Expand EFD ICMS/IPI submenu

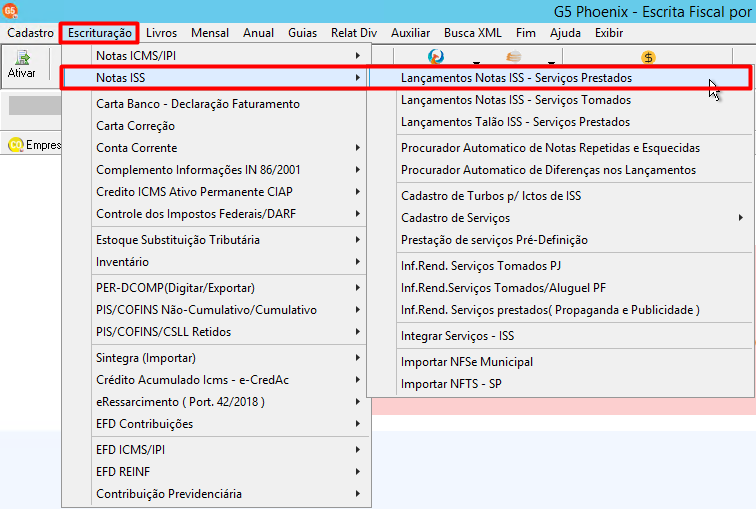(x=215, y=450)
